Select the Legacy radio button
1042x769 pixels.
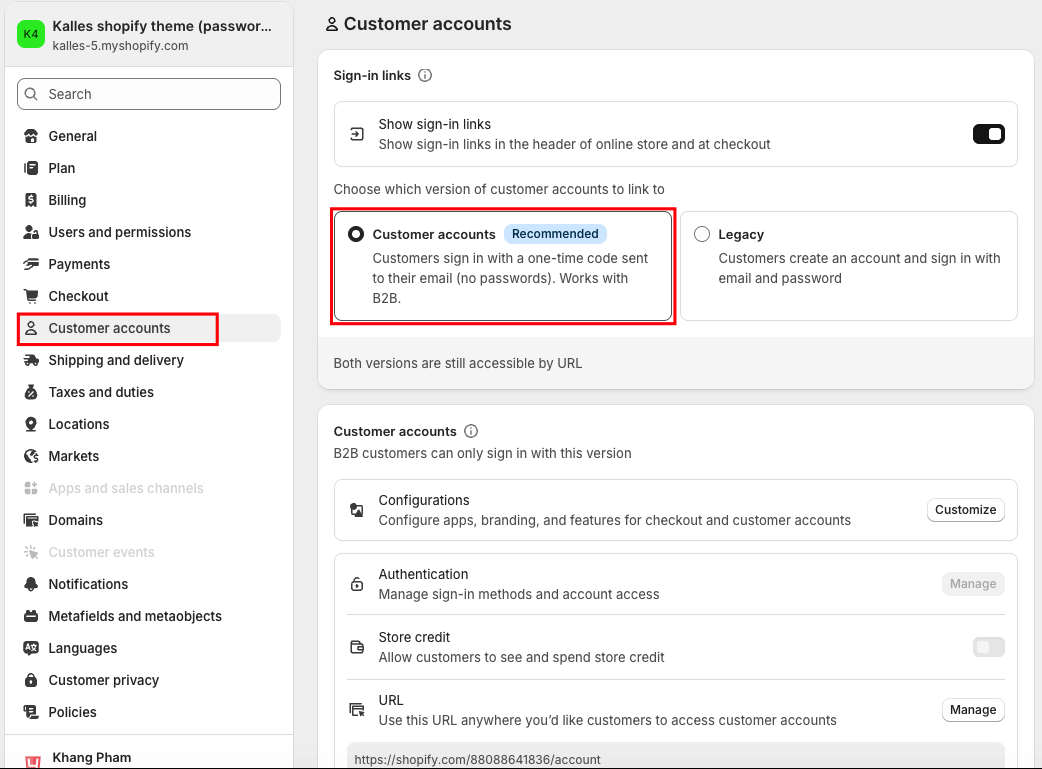click(702, 234)
